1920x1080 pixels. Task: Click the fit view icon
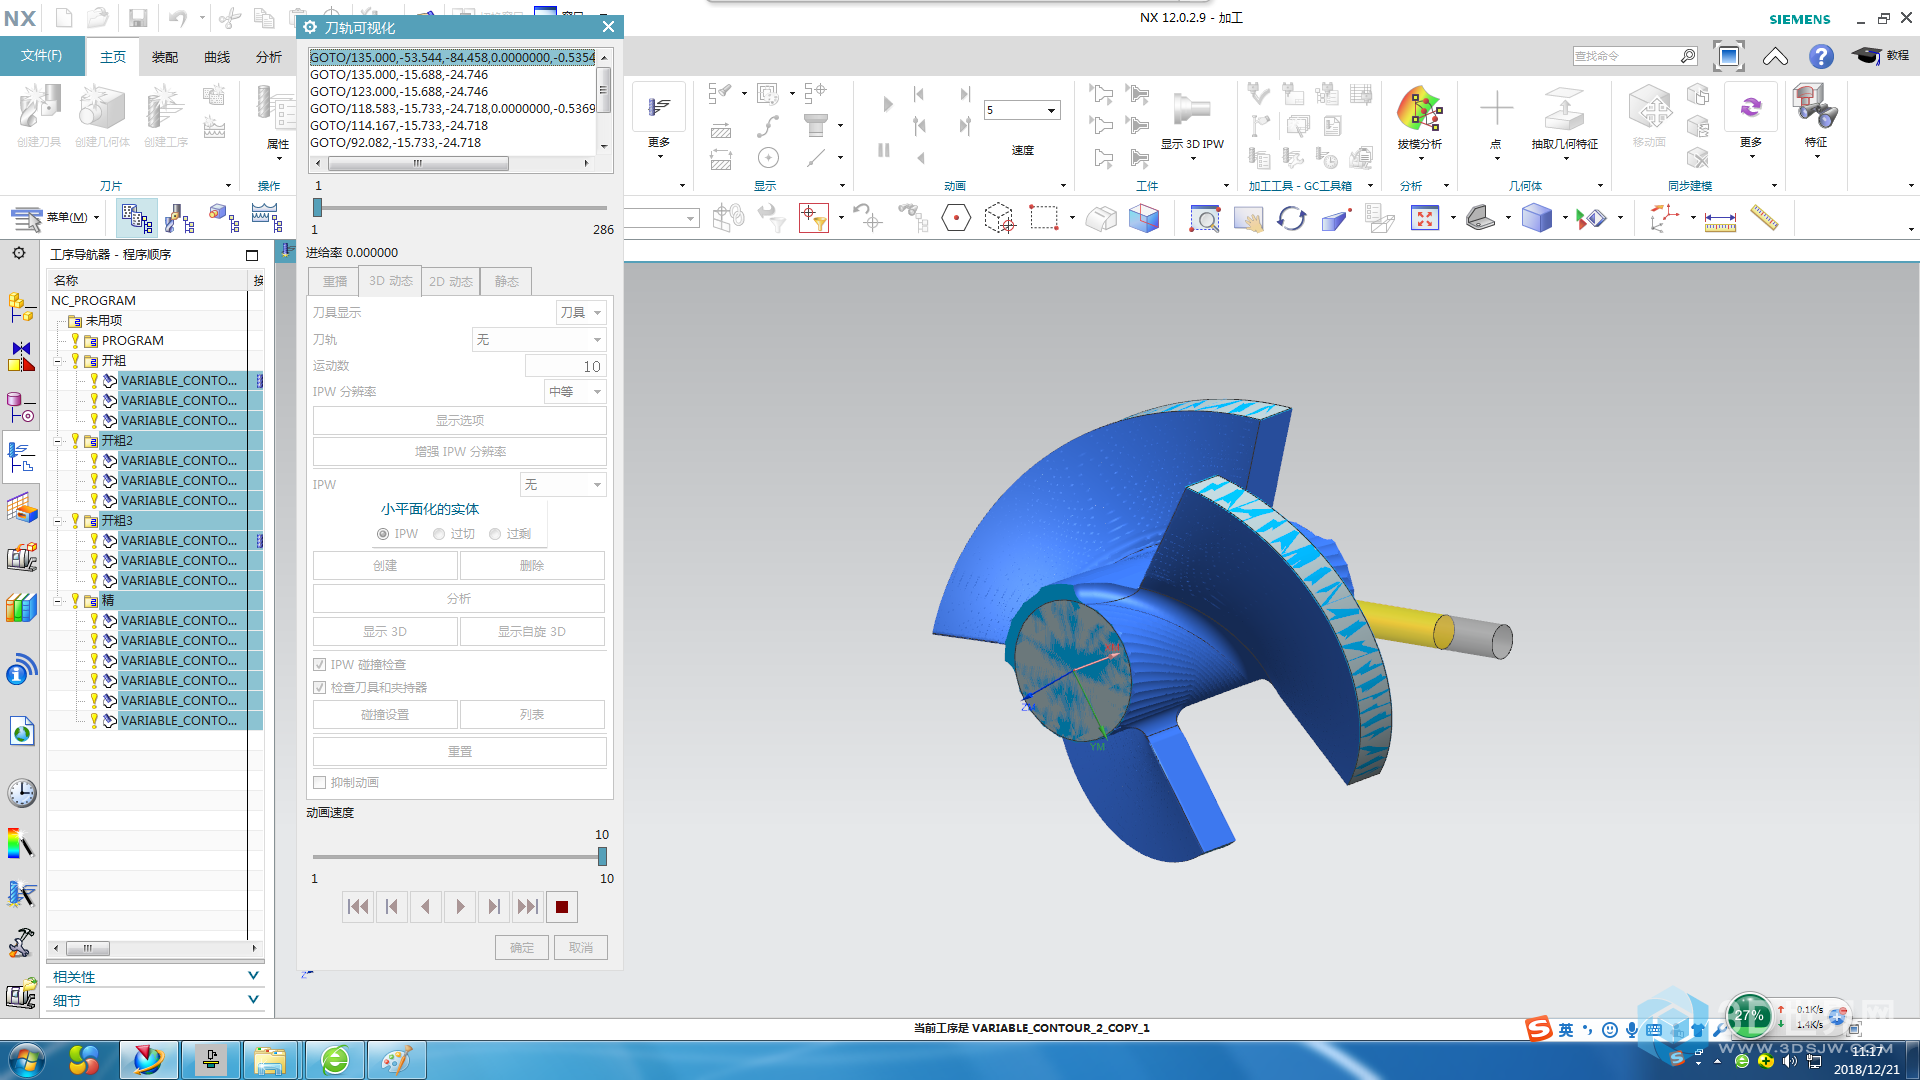(x=1424, y=217)
